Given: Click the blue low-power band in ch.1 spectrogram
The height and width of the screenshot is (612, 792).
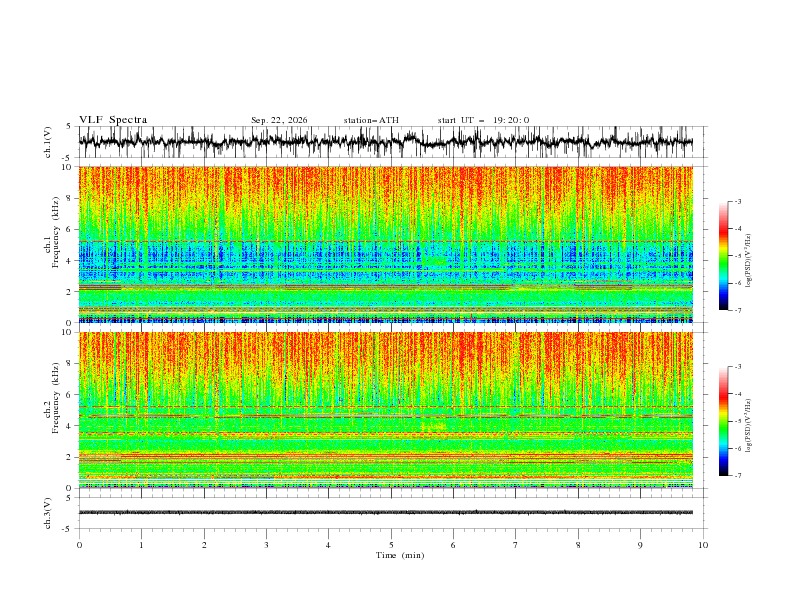Looking at the screenshot, I should 385,260.
